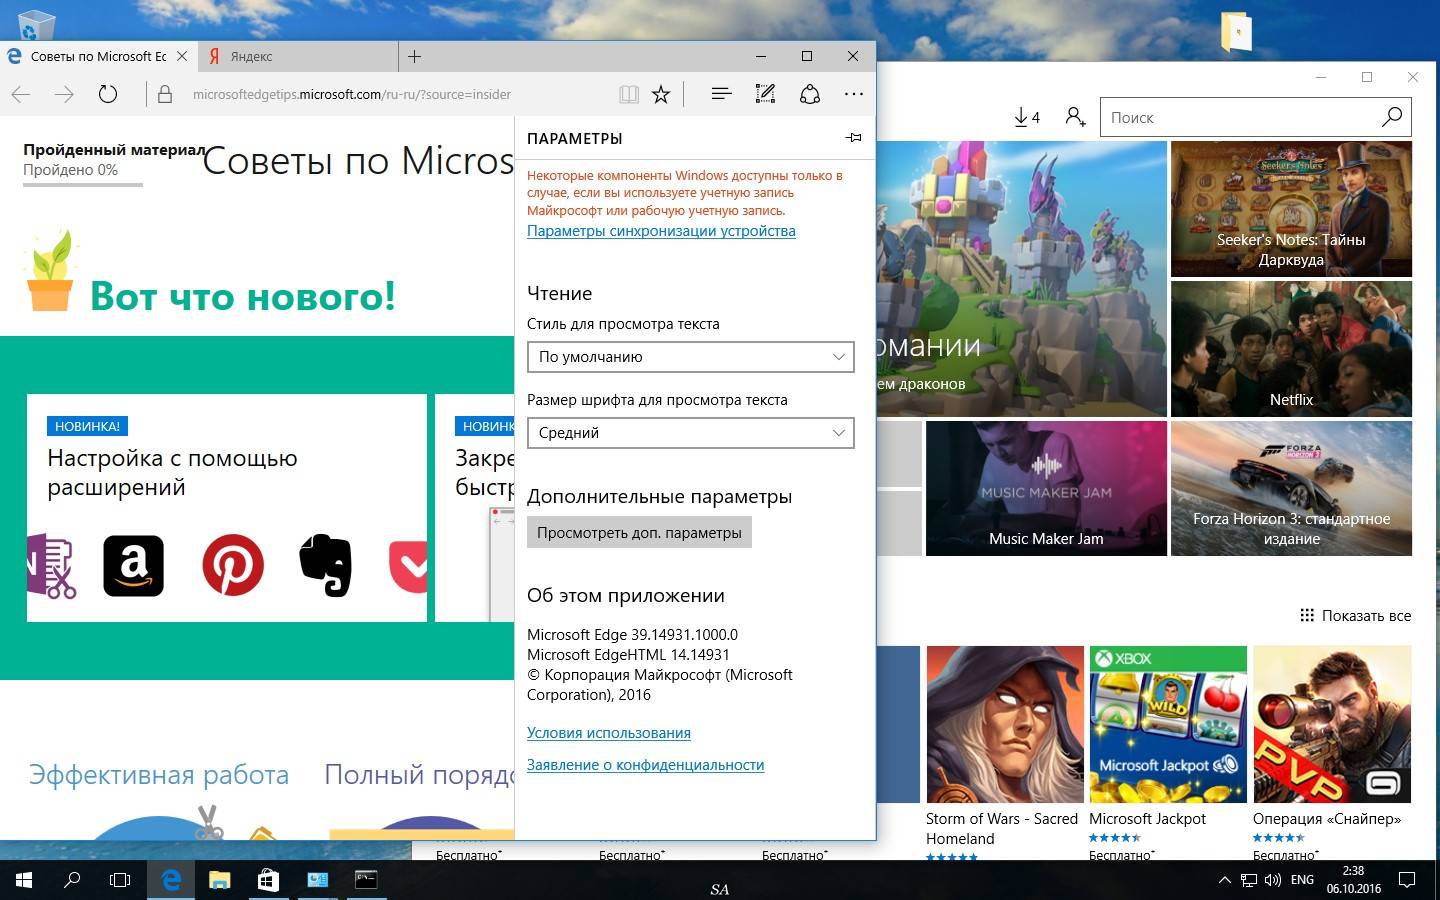This screenshot has width=1440, height=900.
Task: Go back using Edge back arrow
Action: pyautogui.click(x=21, y=94)
